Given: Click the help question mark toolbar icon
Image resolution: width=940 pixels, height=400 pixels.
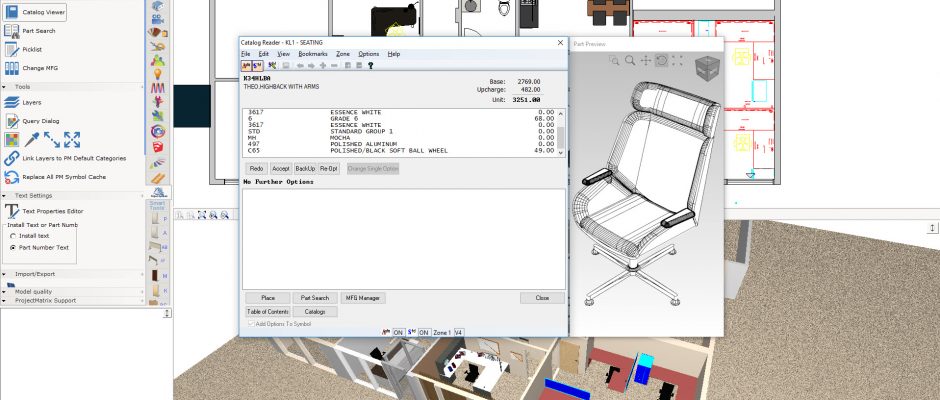Looking at the screenshot, I should (370, 65).
